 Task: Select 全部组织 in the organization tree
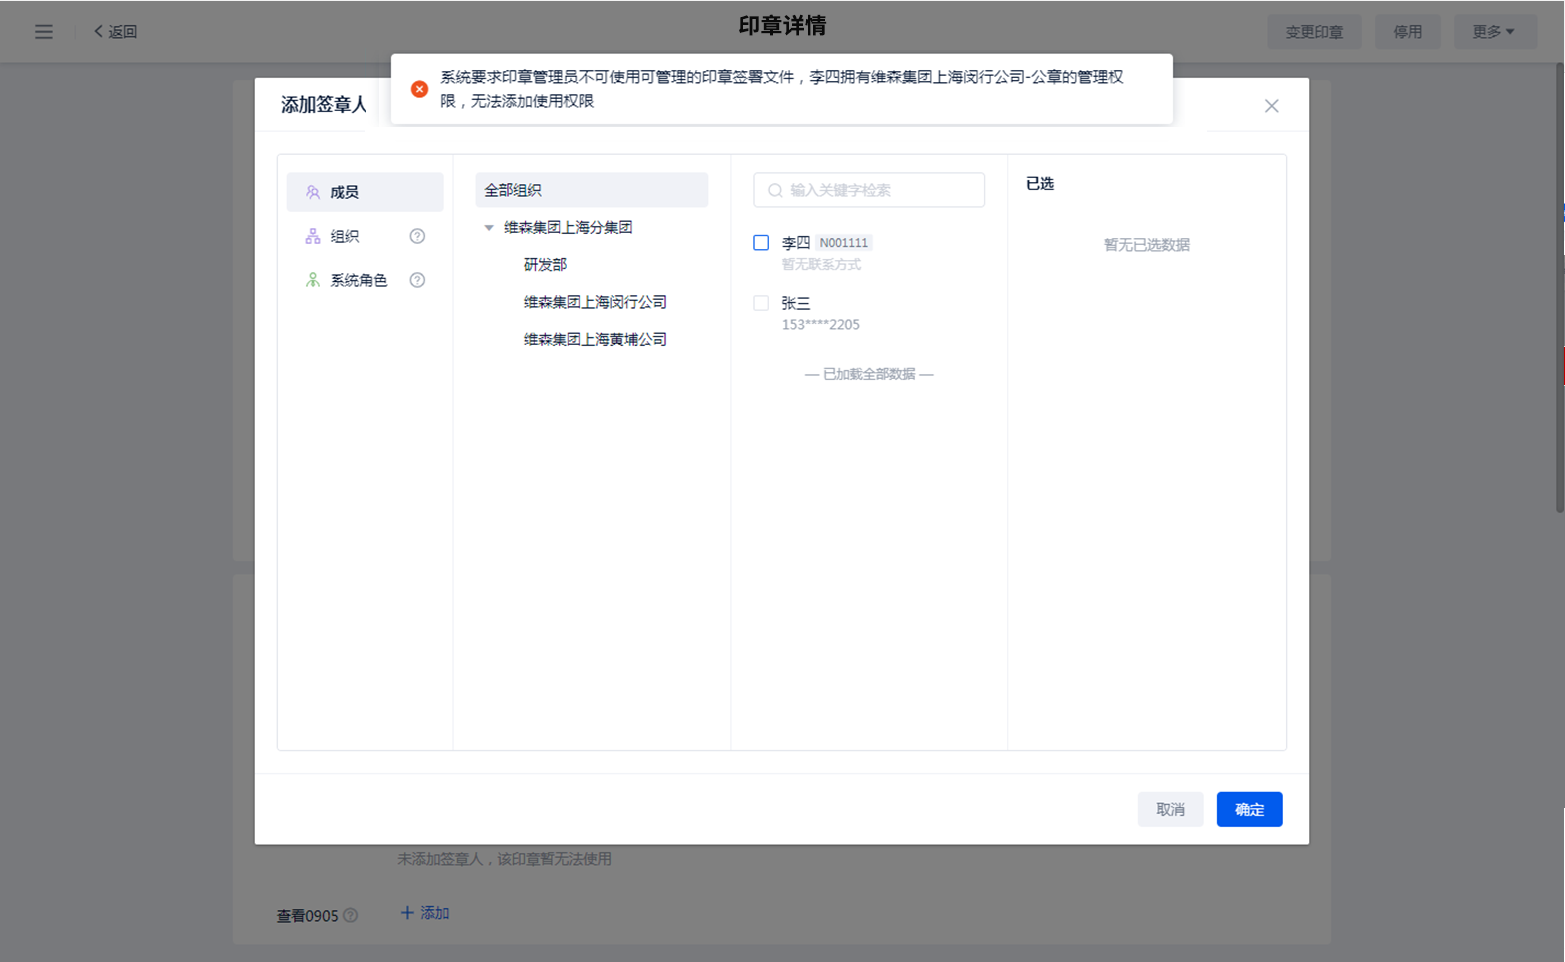pos(592,190)
